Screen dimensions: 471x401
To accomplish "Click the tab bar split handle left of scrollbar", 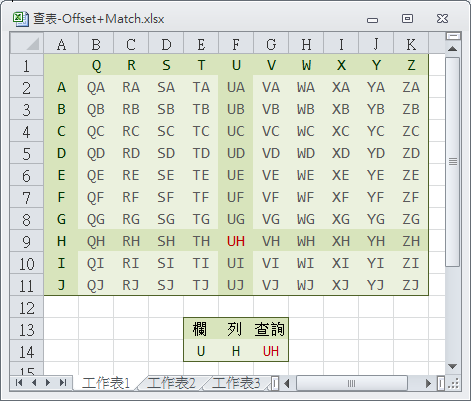I will pyautogui.click(x=275, y=383).
